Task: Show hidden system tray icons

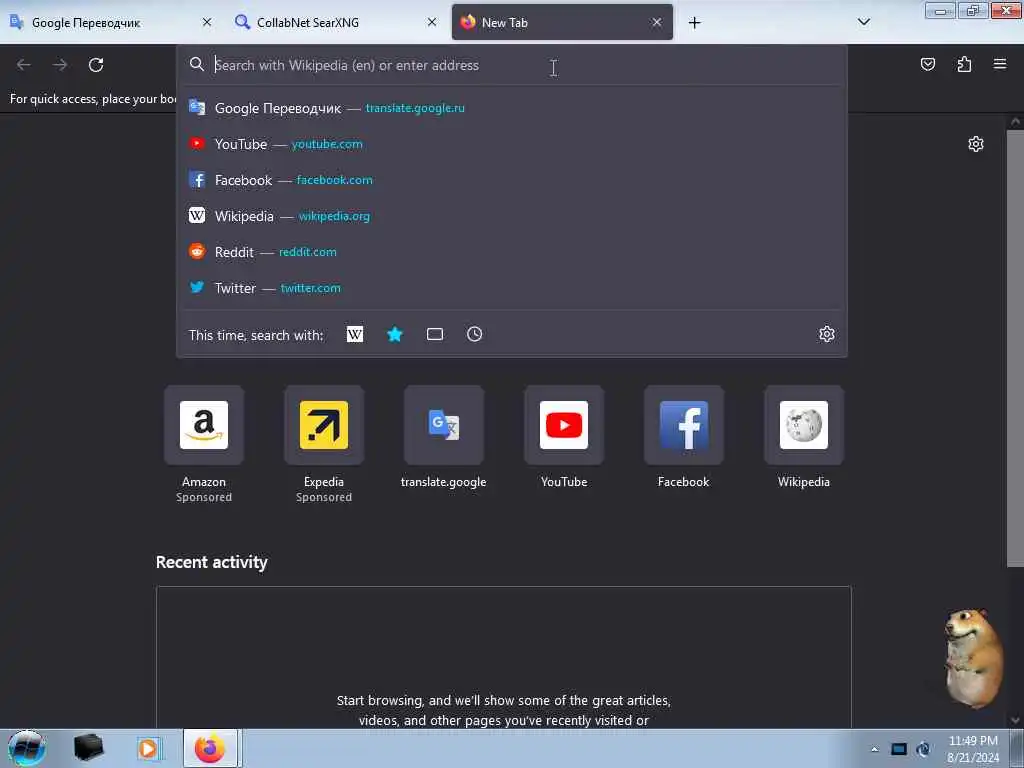Action: coord(874,750)
